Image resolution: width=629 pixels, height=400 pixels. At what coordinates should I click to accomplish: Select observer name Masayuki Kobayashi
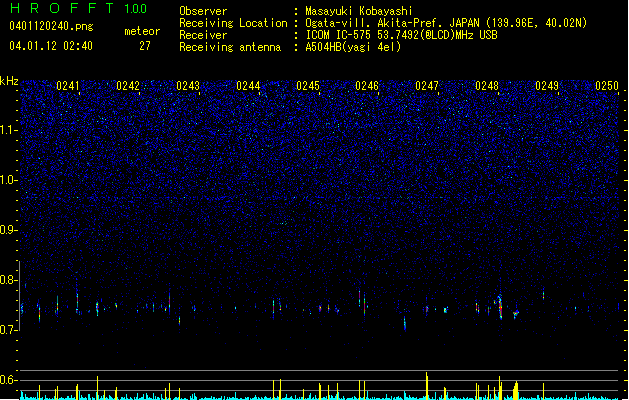click(x=358, y=11)
